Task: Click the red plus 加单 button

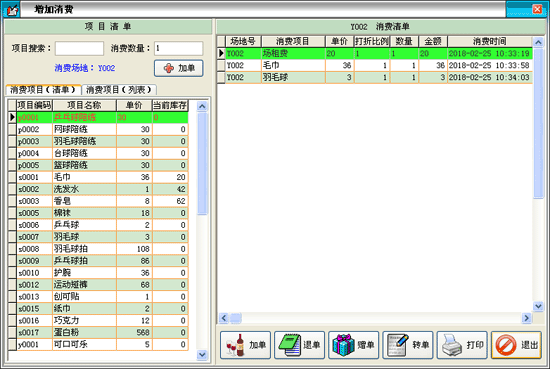Action: [x=179, y=68]
